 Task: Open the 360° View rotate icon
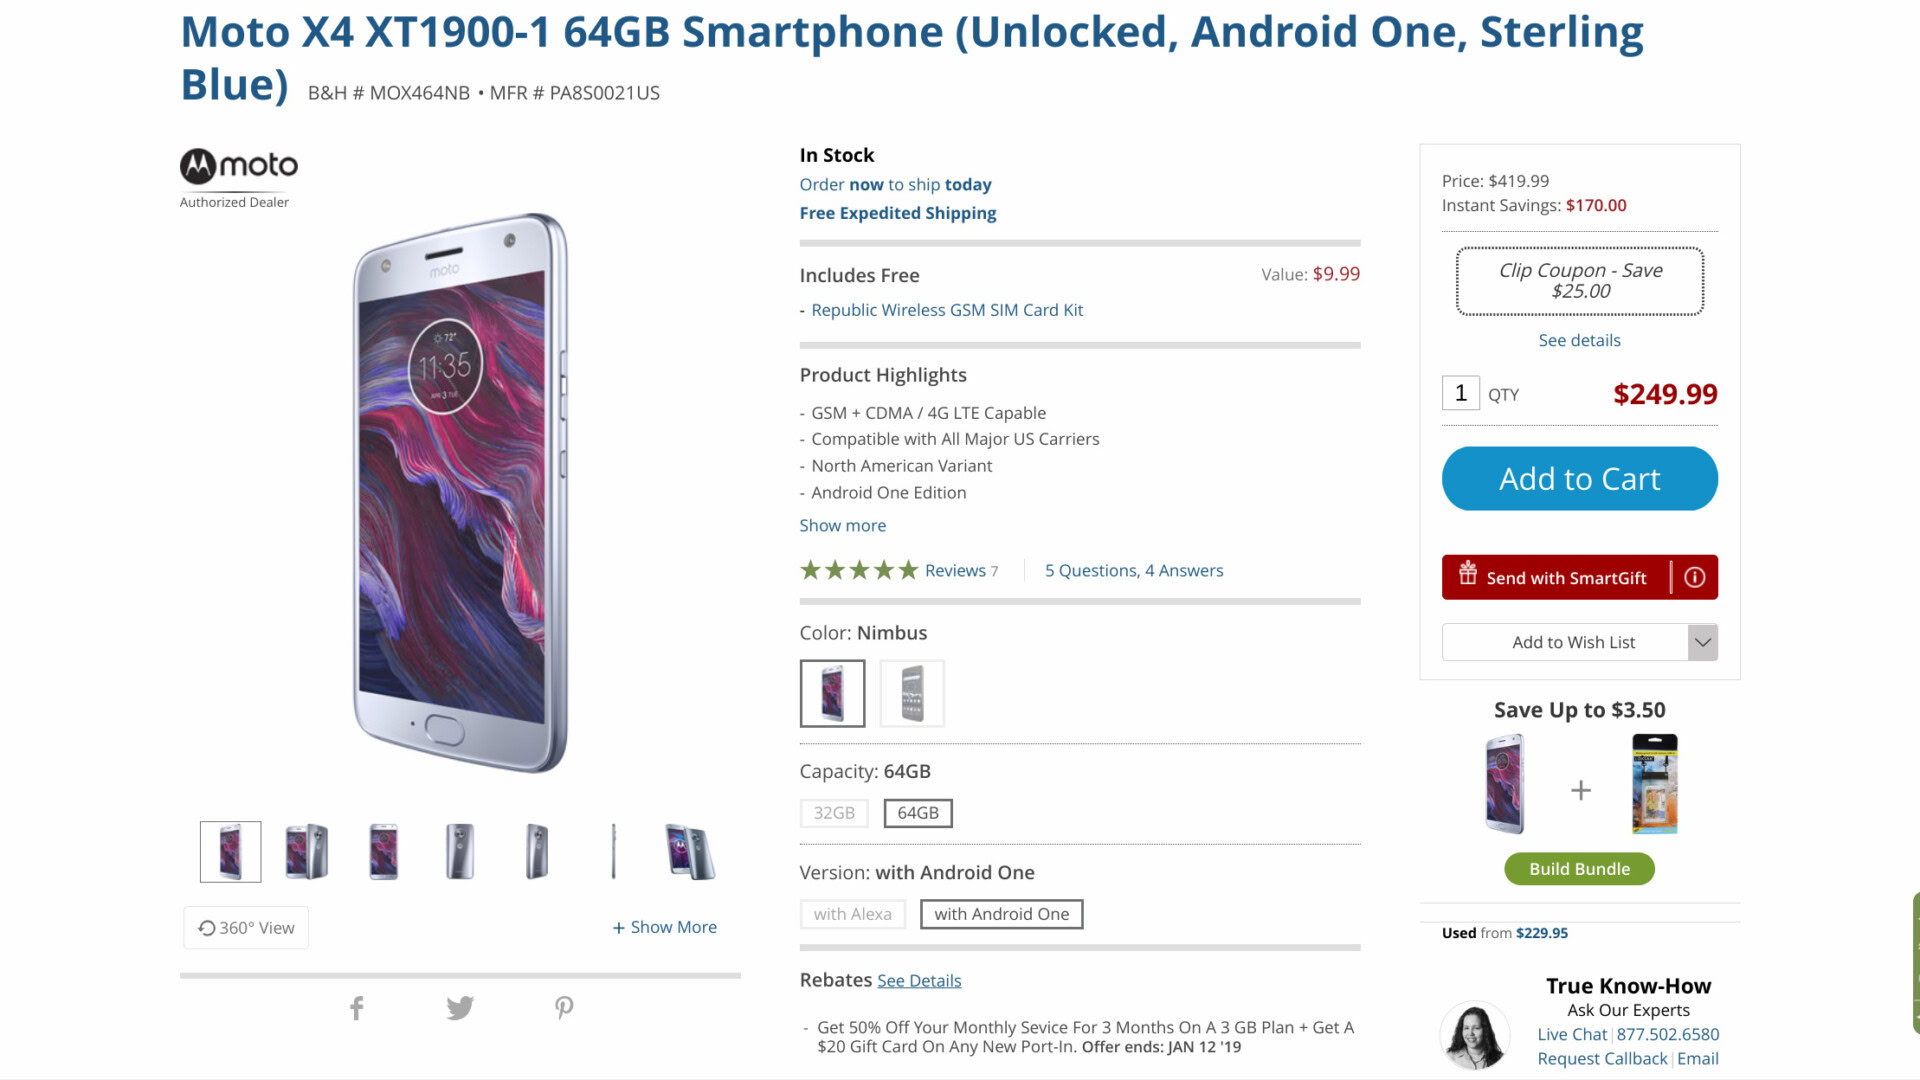pos(207,928)
